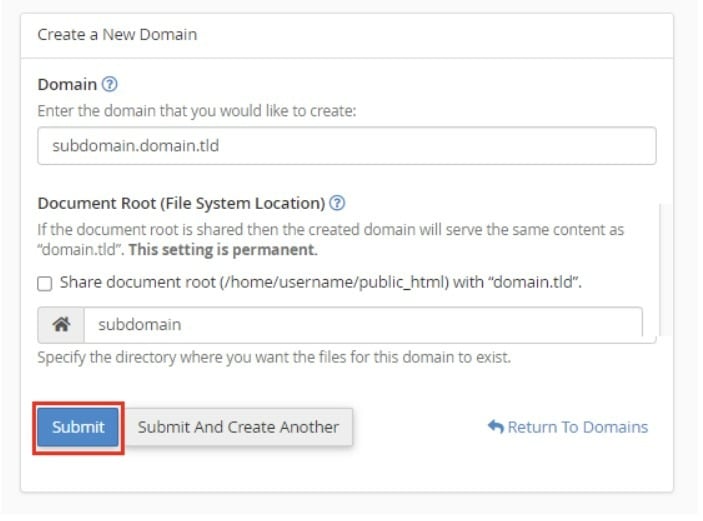Click the bold Domain field label
This screenshot has height=521, width=703.
[67, 85]
